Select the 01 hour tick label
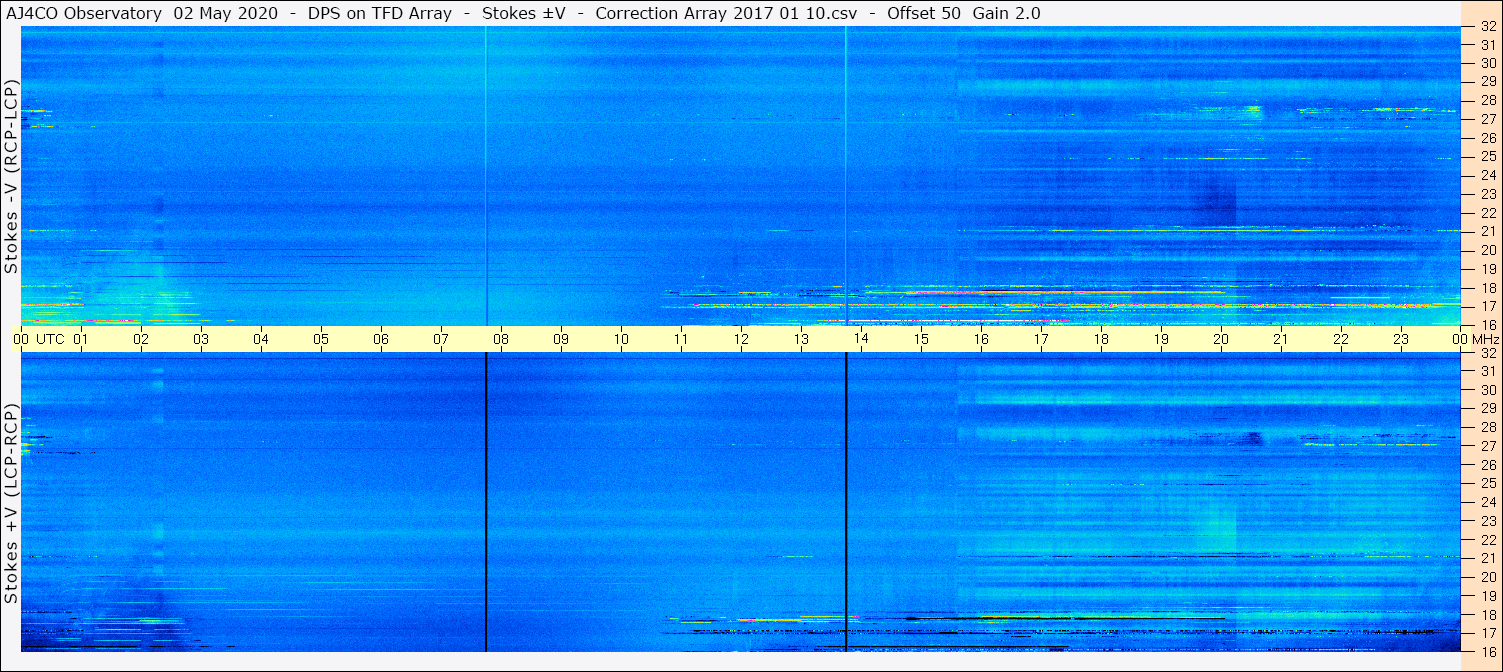This screenshot has height=672, width=1503. tap(81, 340)
